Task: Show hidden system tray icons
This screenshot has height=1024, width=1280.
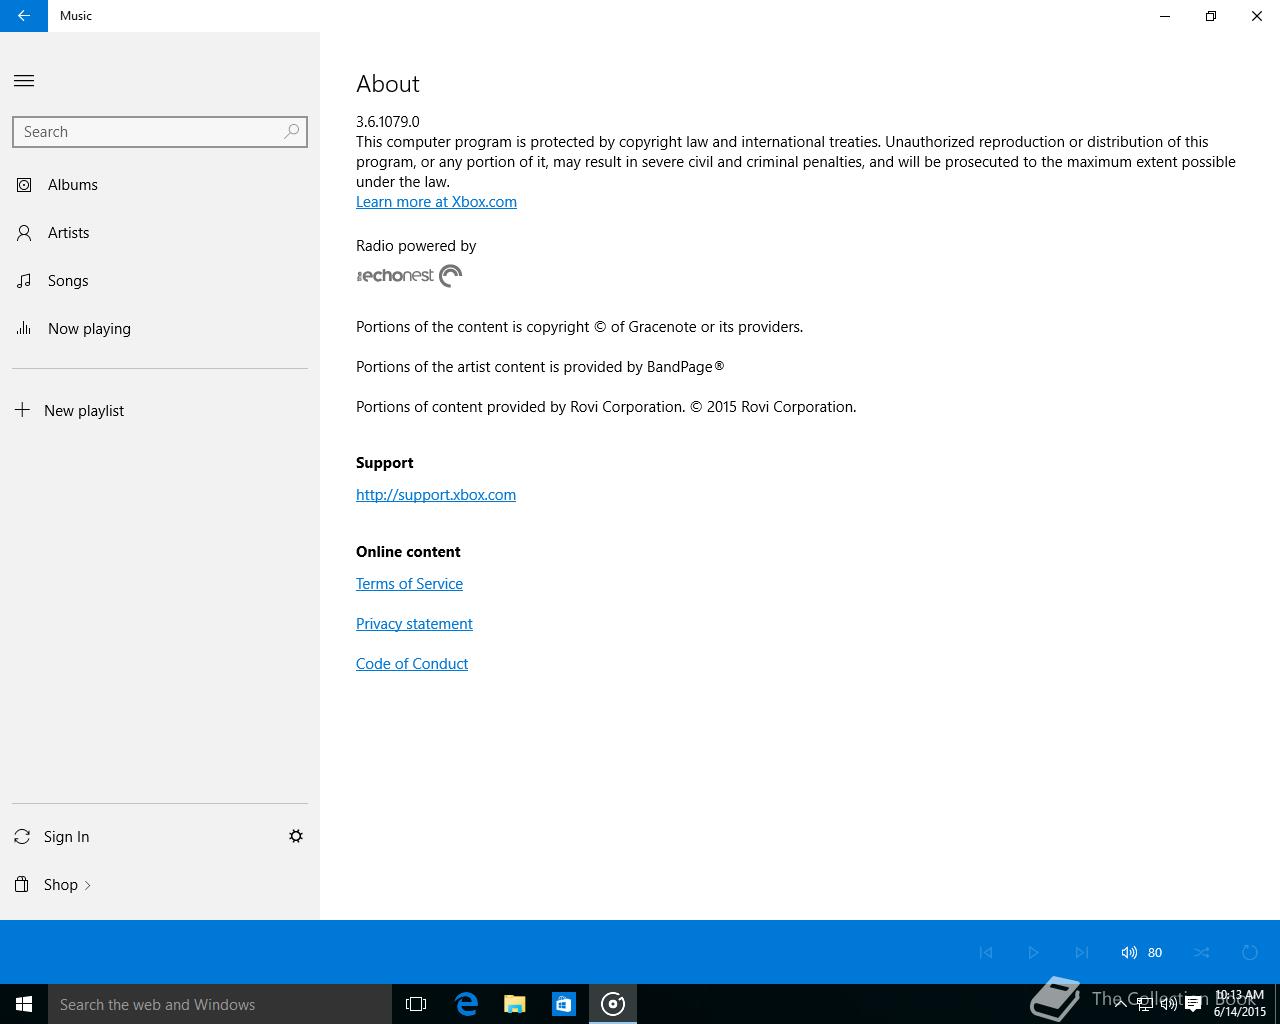Action: pos(1120,1004)
